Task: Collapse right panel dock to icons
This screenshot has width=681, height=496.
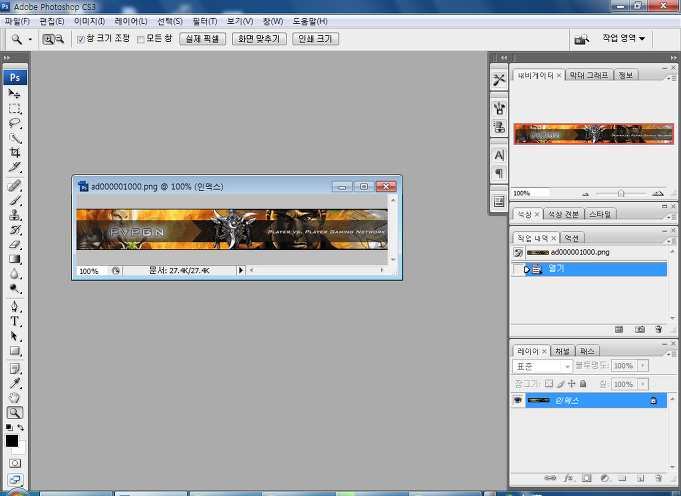Action: pyautogui.click(x=673, y=58)
